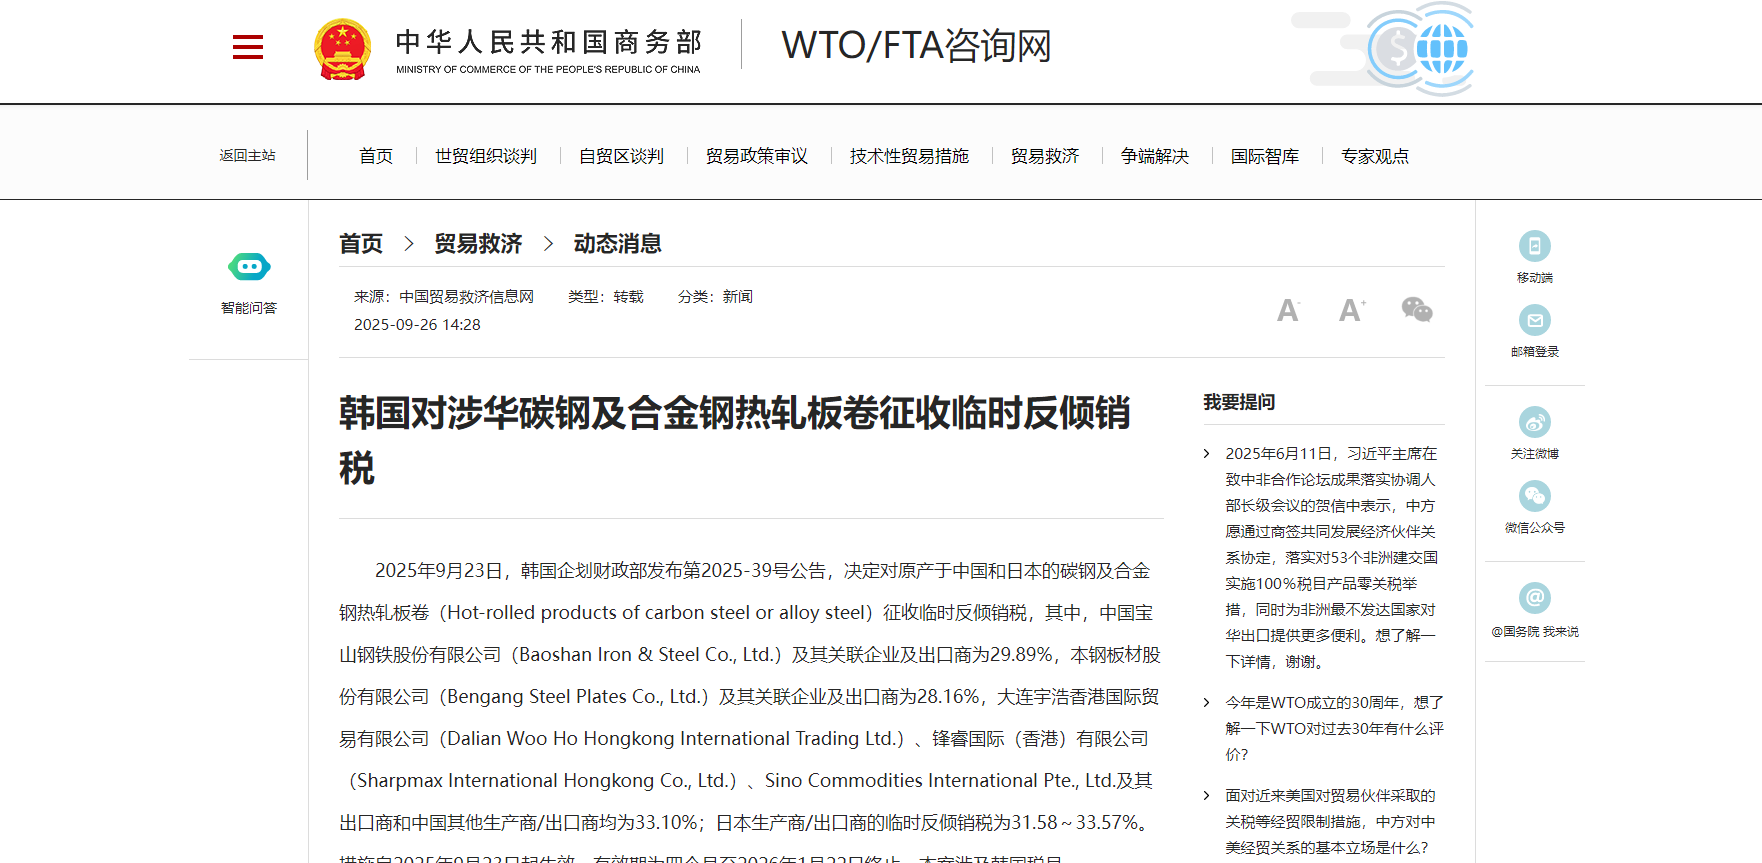Open the 贸易救济 navigation menu item
This screenshot has width=1762, height=863.
[x=1044, y=156]
